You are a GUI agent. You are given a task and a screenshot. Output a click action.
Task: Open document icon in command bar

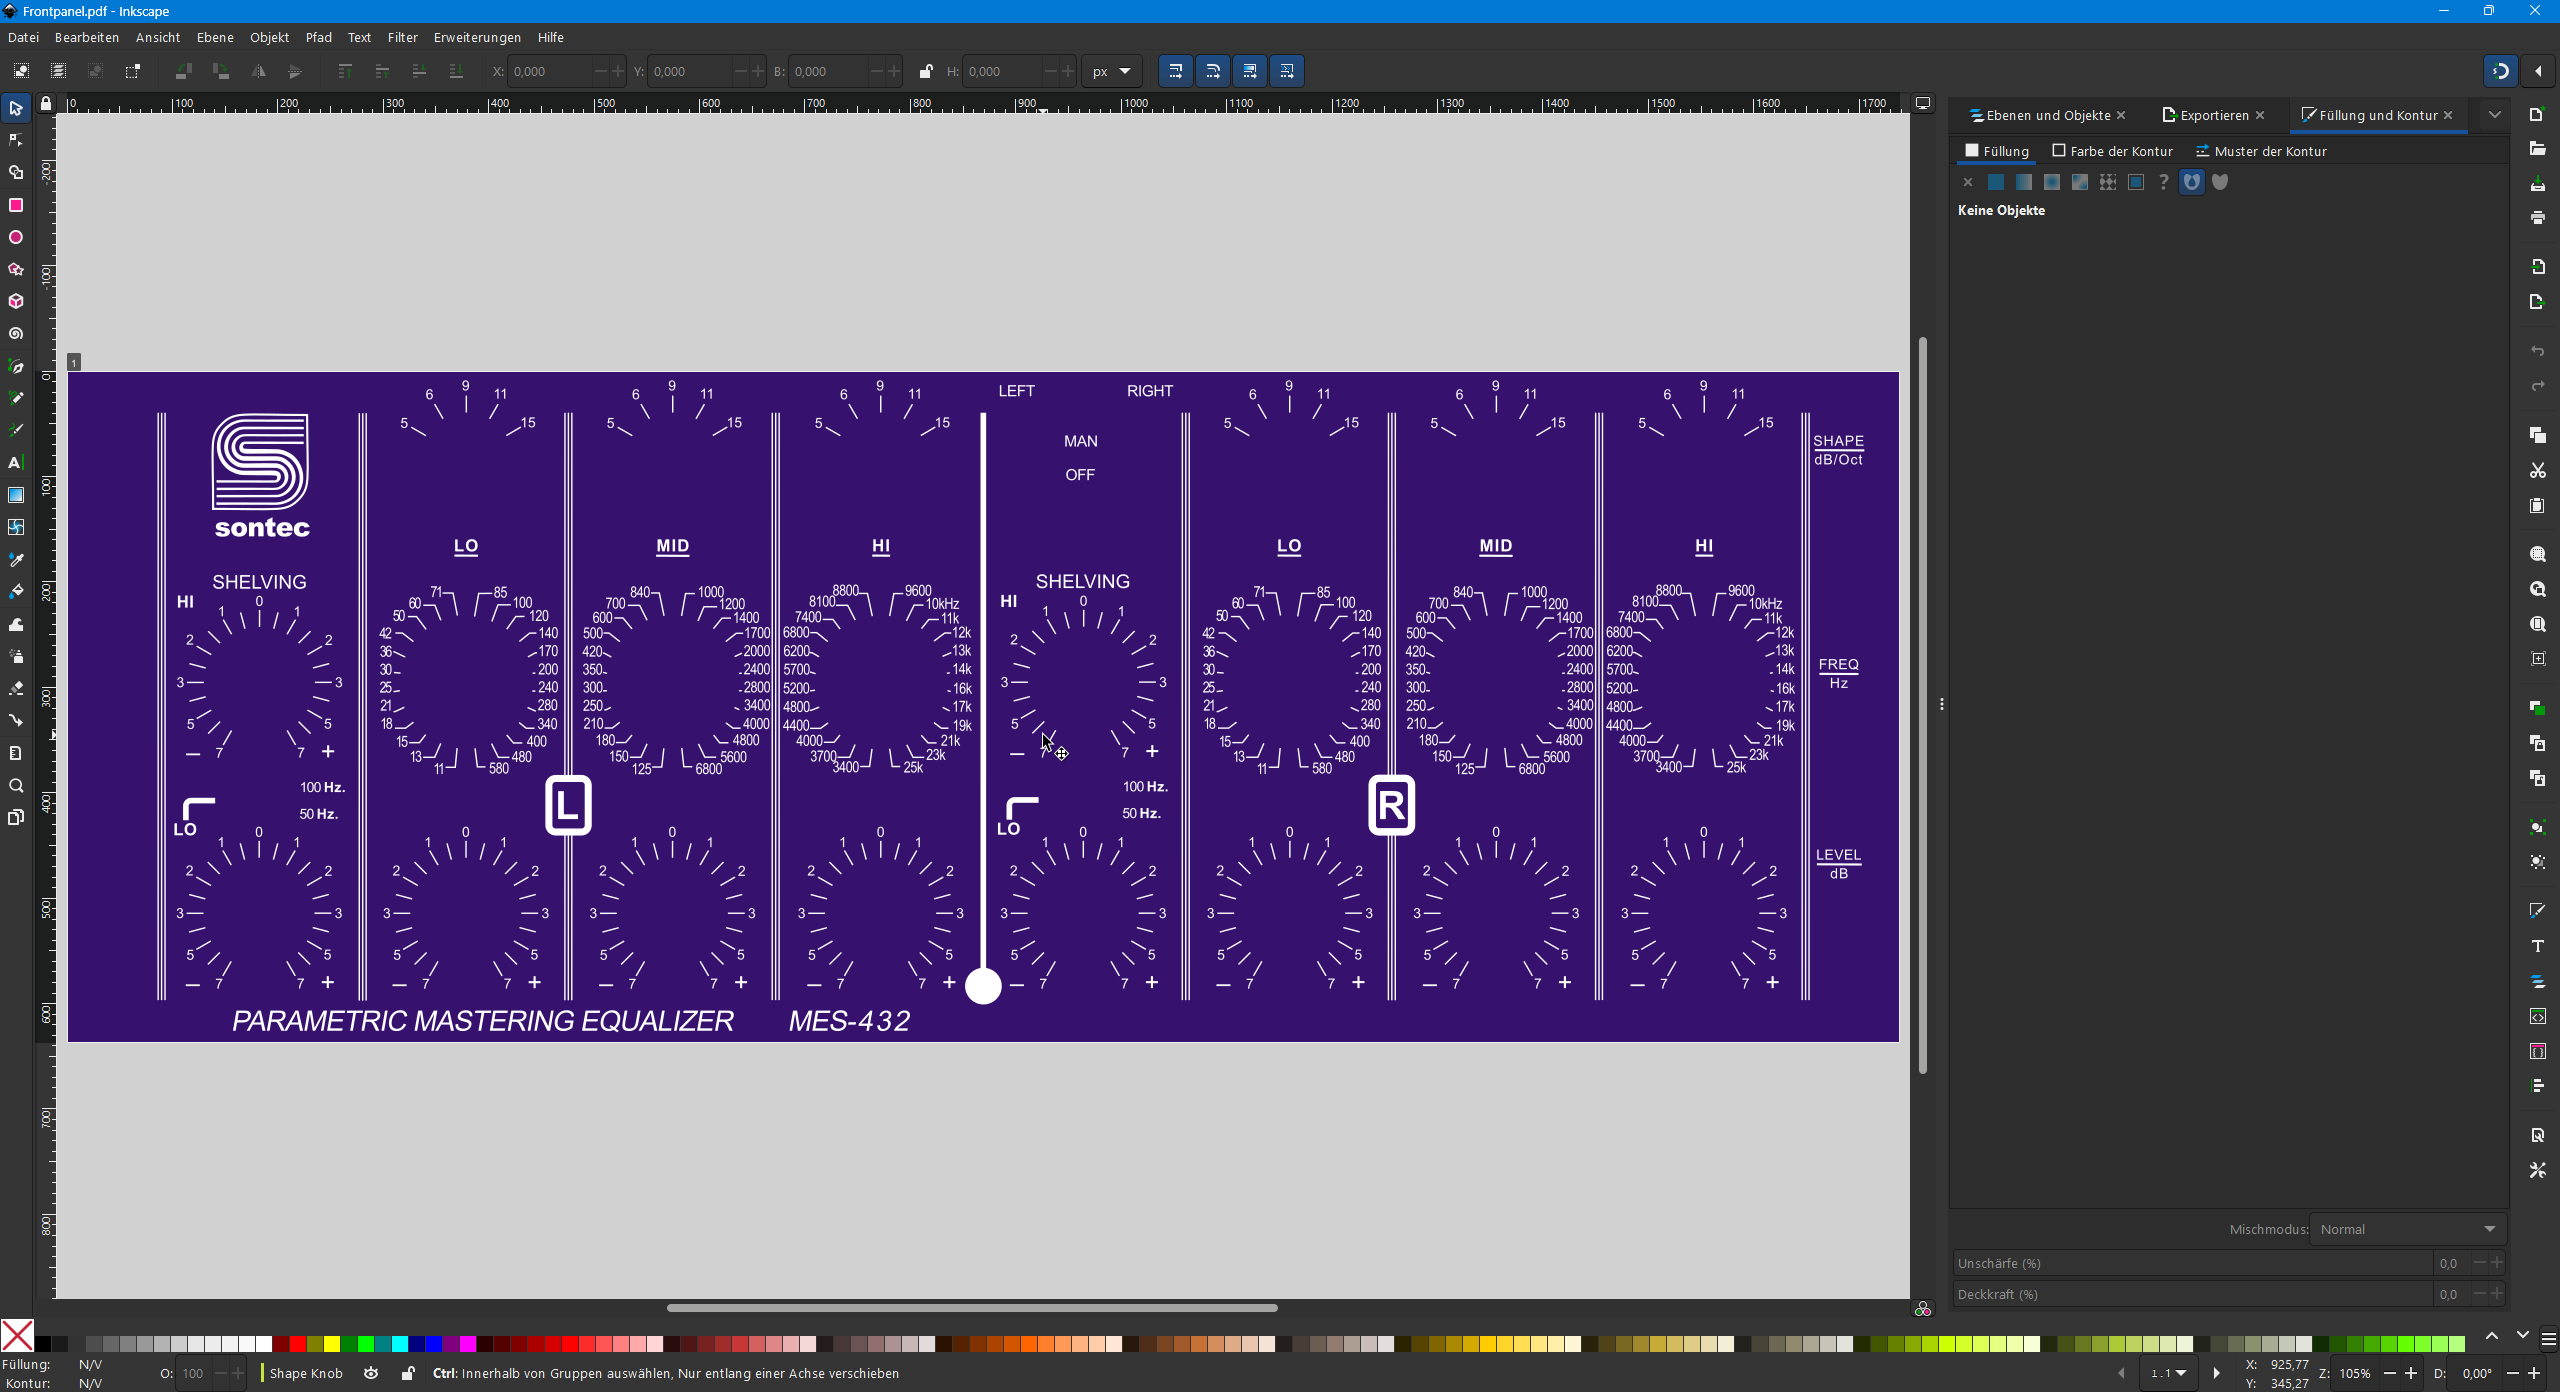2537,149
